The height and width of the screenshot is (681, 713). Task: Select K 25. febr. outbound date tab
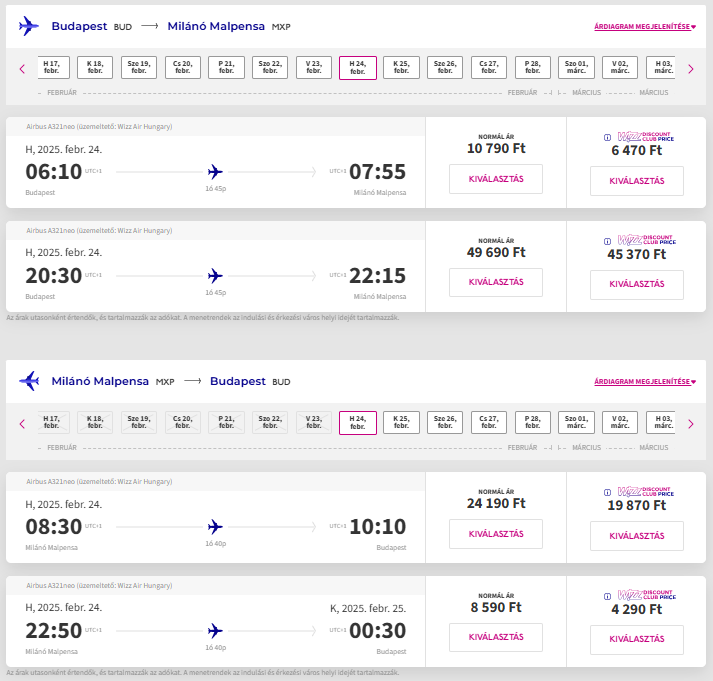click(401, 68)
